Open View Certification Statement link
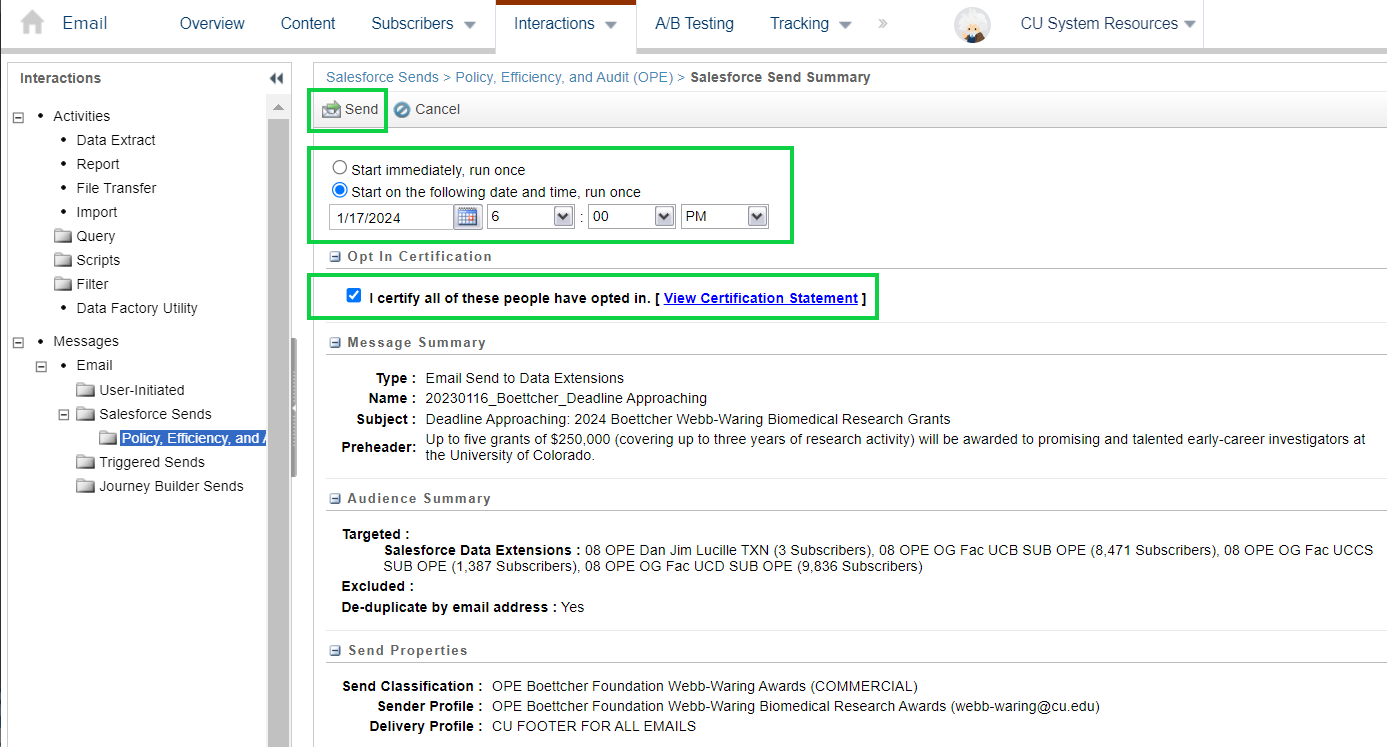Viewport: 1387px width, 747px height. point(761,298)
